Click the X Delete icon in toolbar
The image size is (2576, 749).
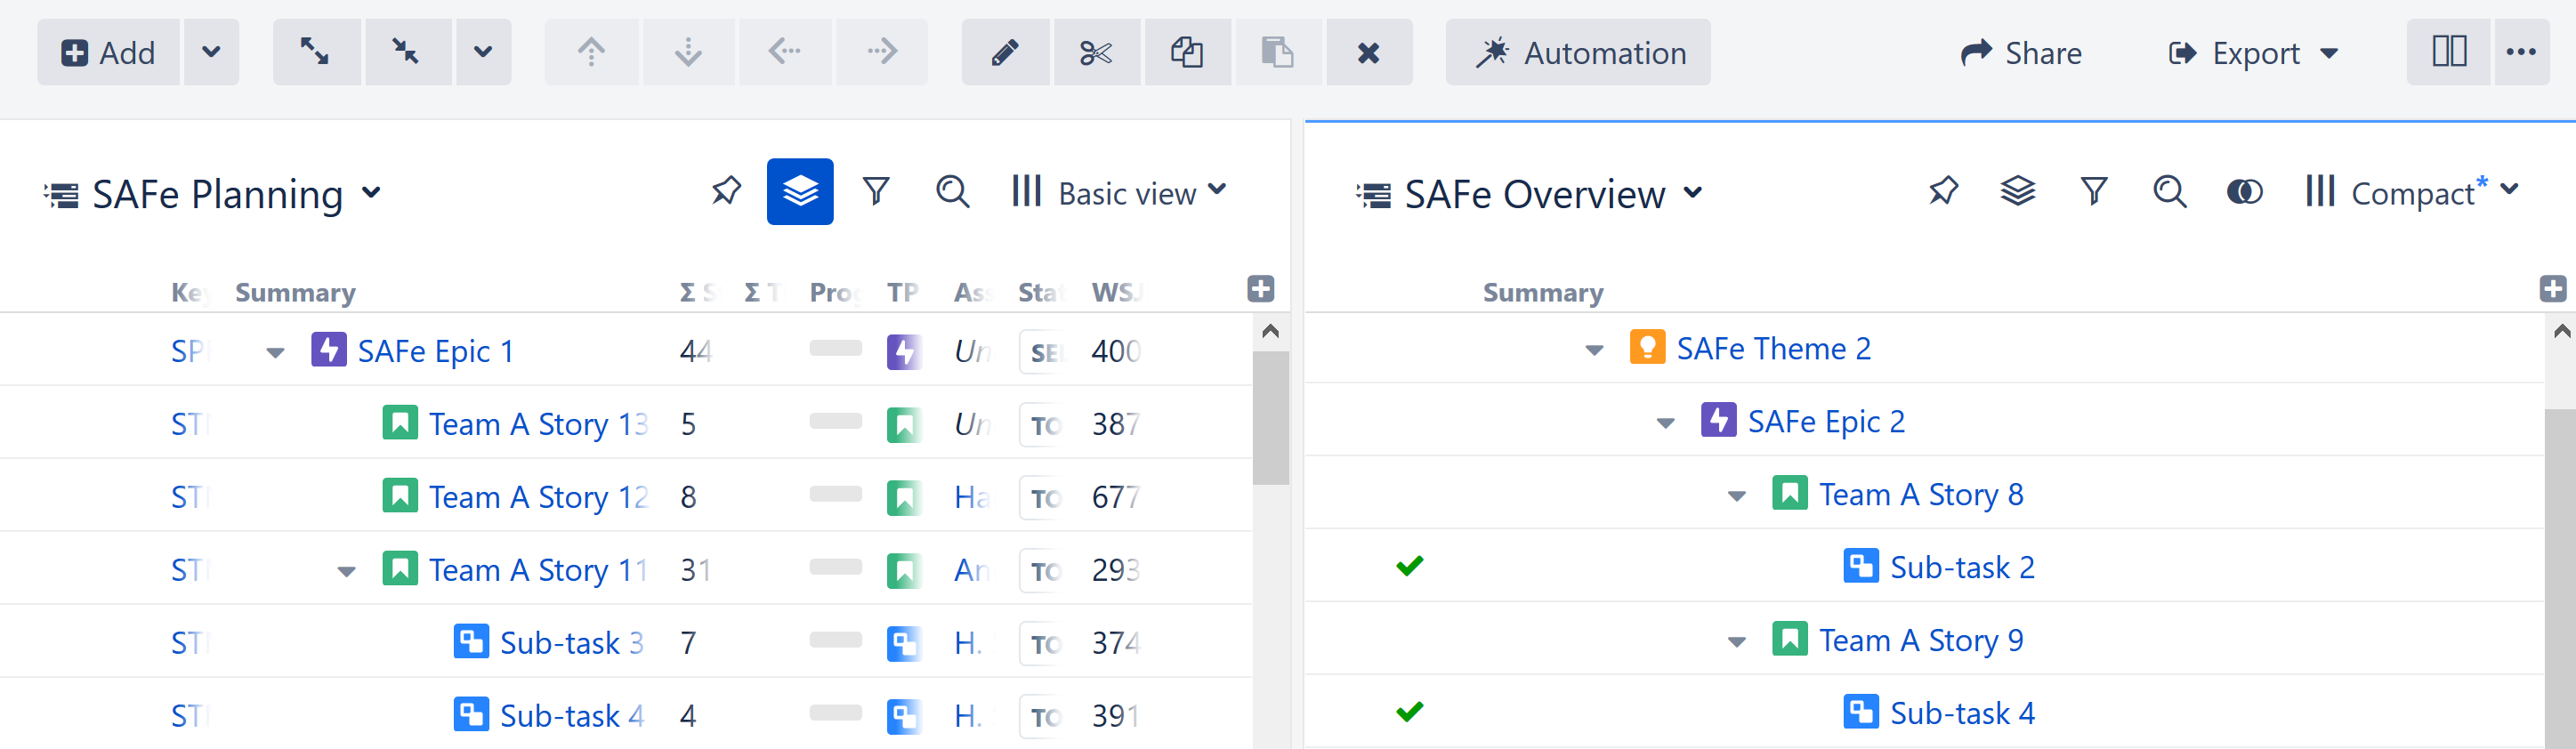(1368, 52)
